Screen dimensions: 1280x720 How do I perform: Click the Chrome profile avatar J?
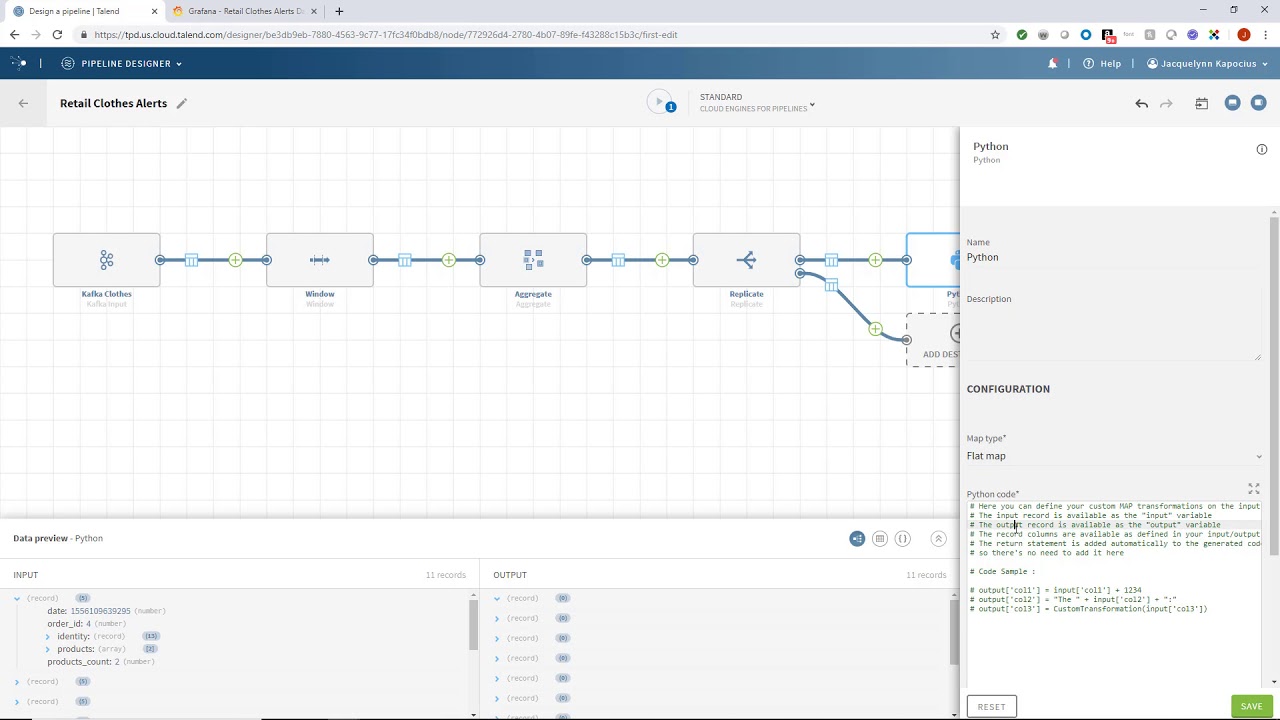coord(1244,34)
